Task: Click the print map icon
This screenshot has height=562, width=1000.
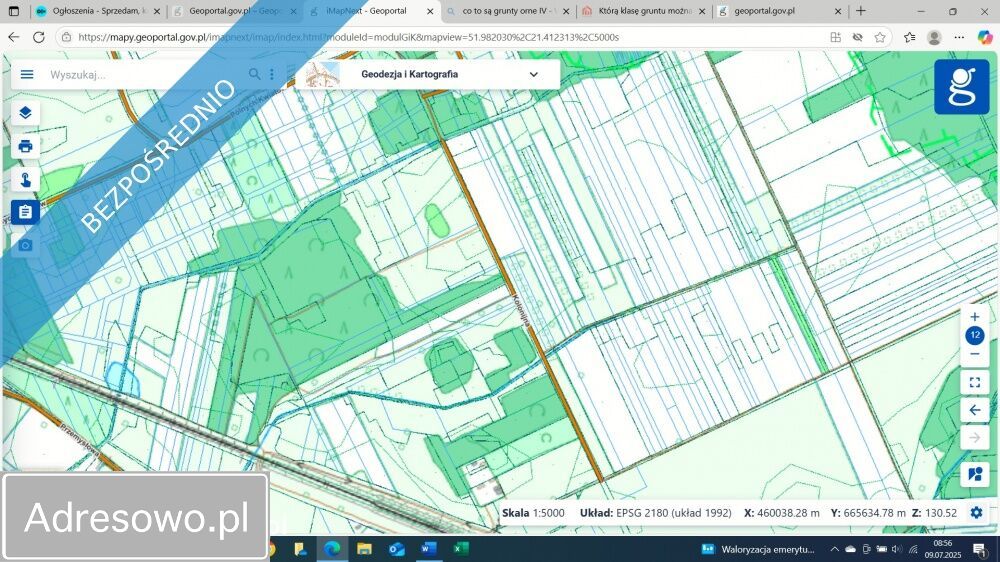Action: [x=26, y=146]
